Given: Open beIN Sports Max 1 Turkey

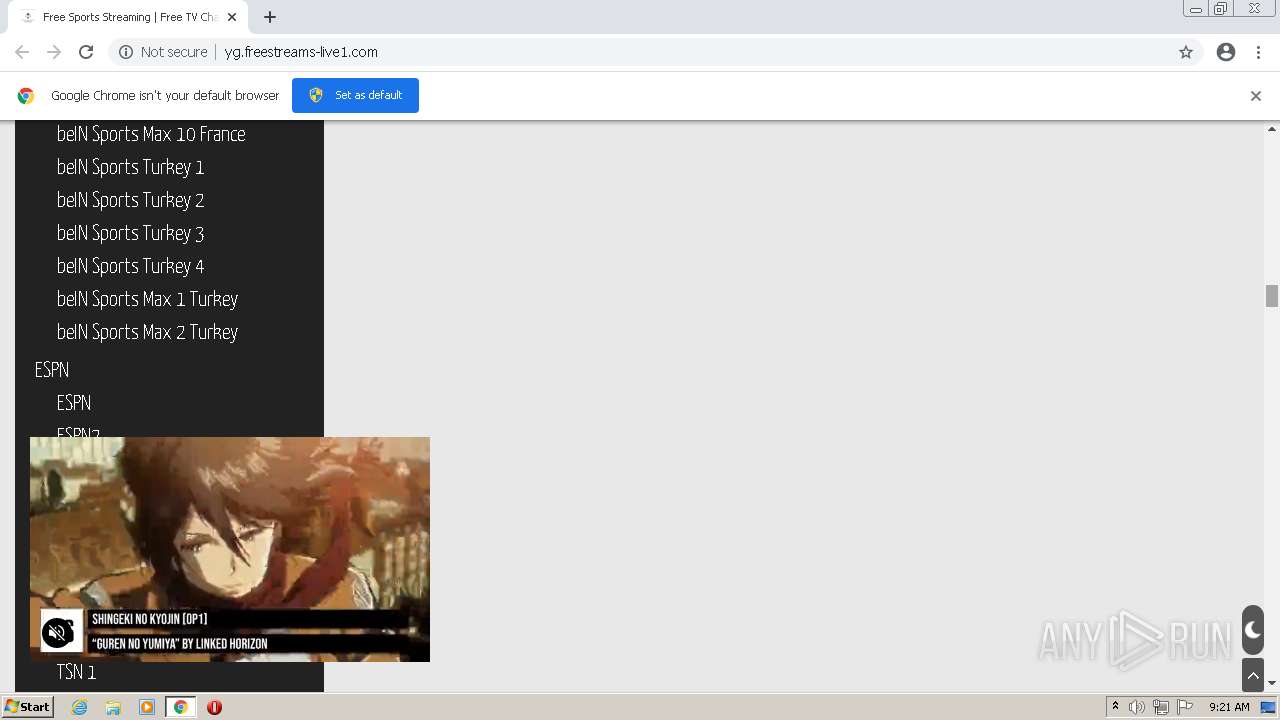Looking at the screenshot, I should (x=147, y=299).
